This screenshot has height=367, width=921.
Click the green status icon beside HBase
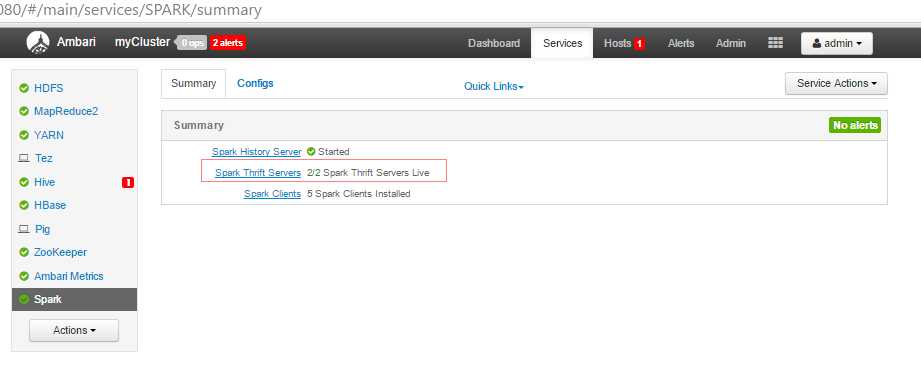click(x=24, y=206)
